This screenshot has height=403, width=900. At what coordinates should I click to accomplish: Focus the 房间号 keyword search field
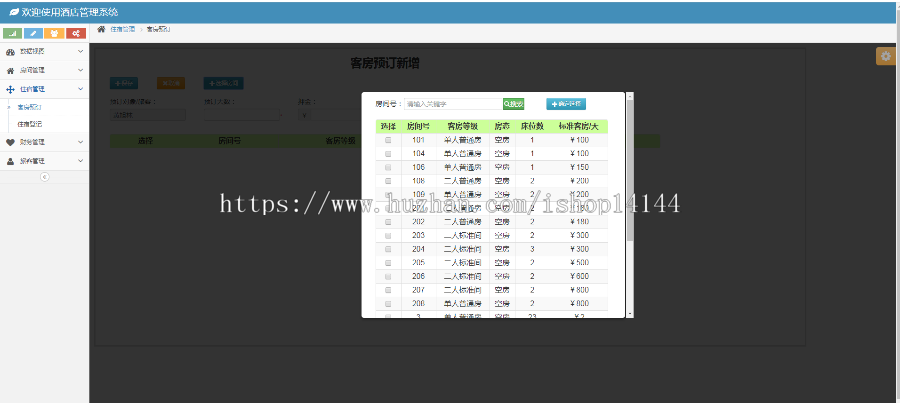[x=453, y=104]
